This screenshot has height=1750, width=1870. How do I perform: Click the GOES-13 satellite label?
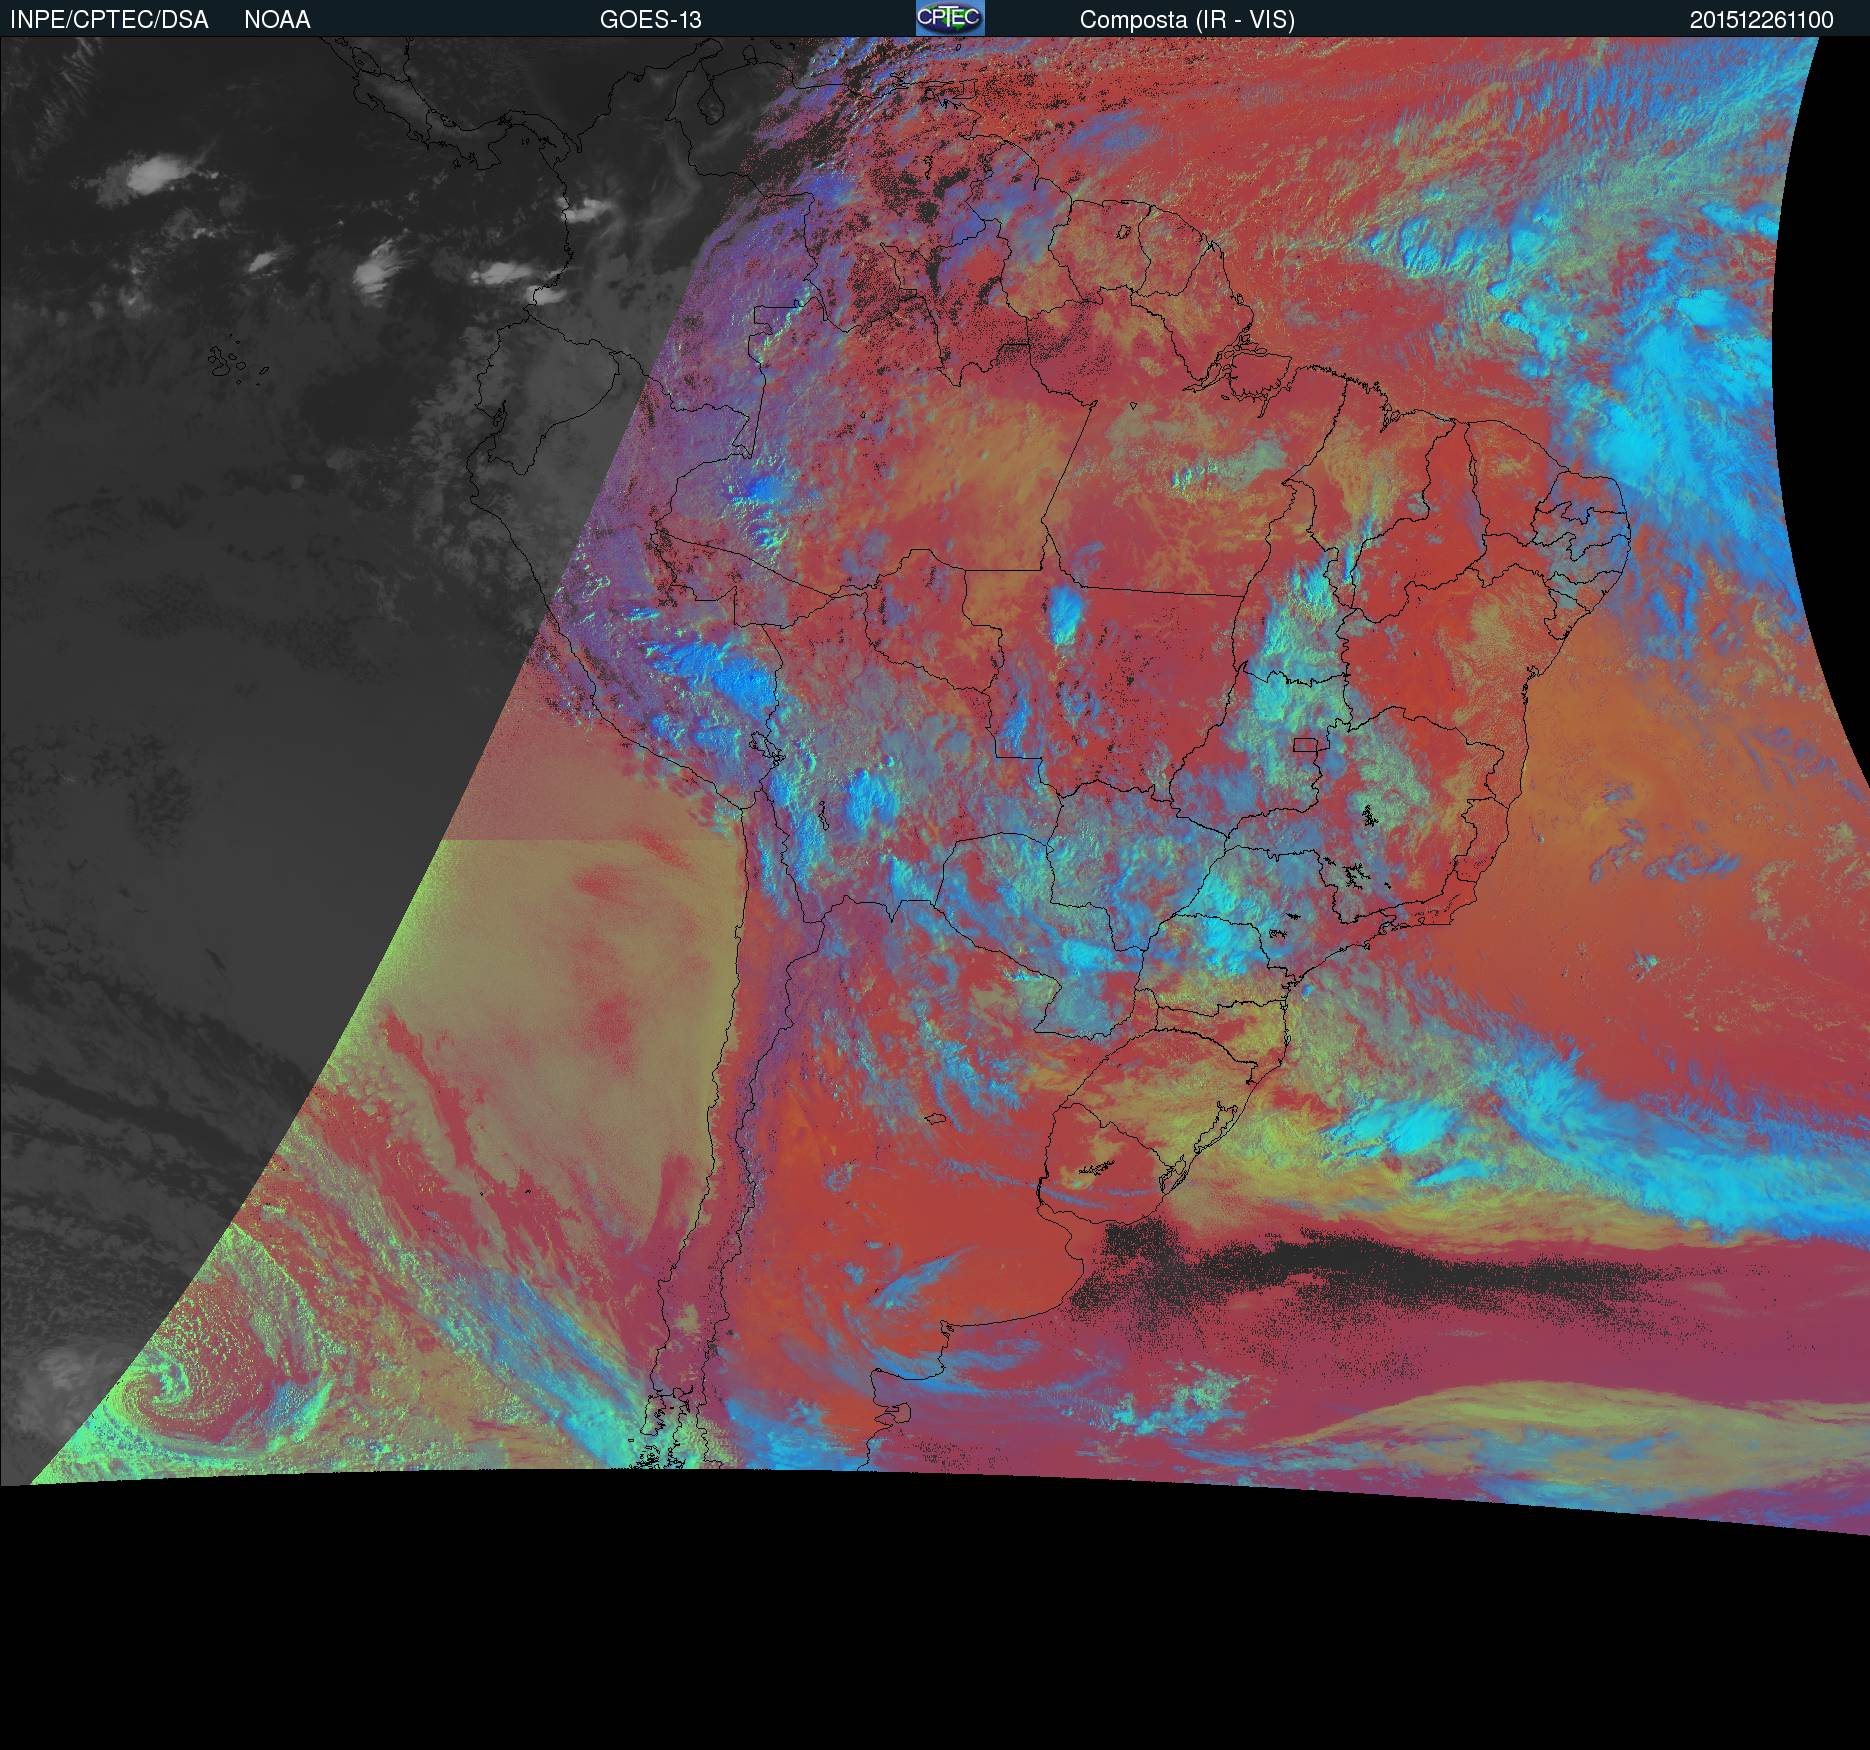(x=651, y=20)
